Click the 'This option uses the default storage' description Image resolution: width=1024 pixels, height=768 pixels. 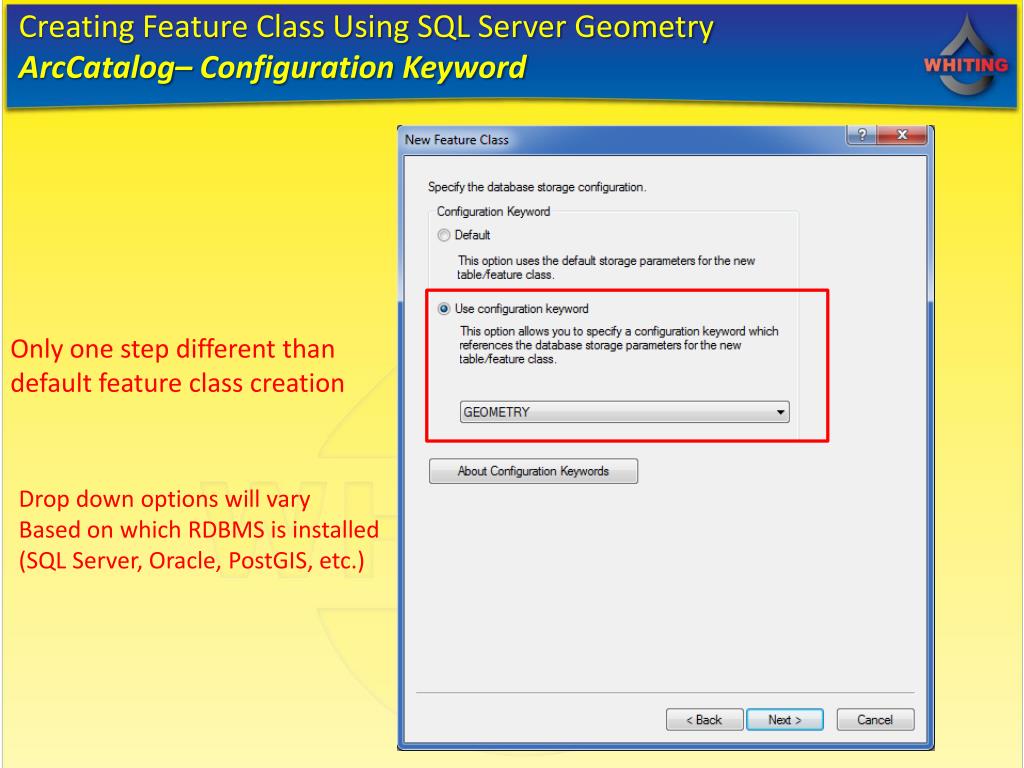pyautogui.click(x=606, y=268)
